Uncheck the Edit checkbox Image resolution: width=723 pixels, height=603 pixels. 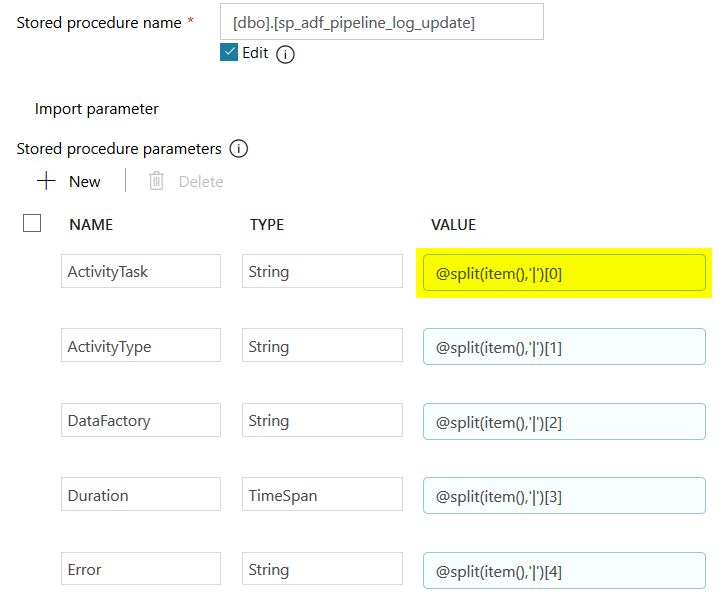(x=229, y=53)
